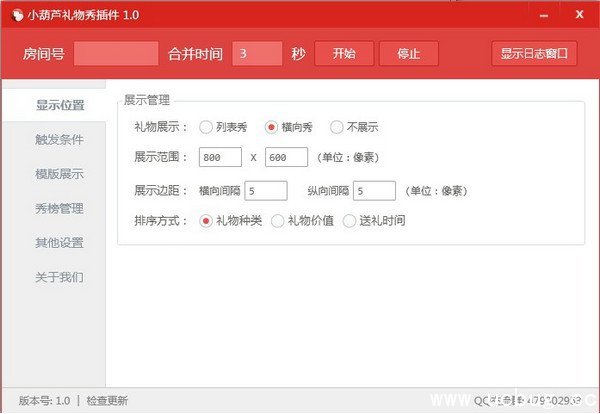Click the 检查更新 link in status bar
The image size is (600, 414).
(x=107, y=401)
